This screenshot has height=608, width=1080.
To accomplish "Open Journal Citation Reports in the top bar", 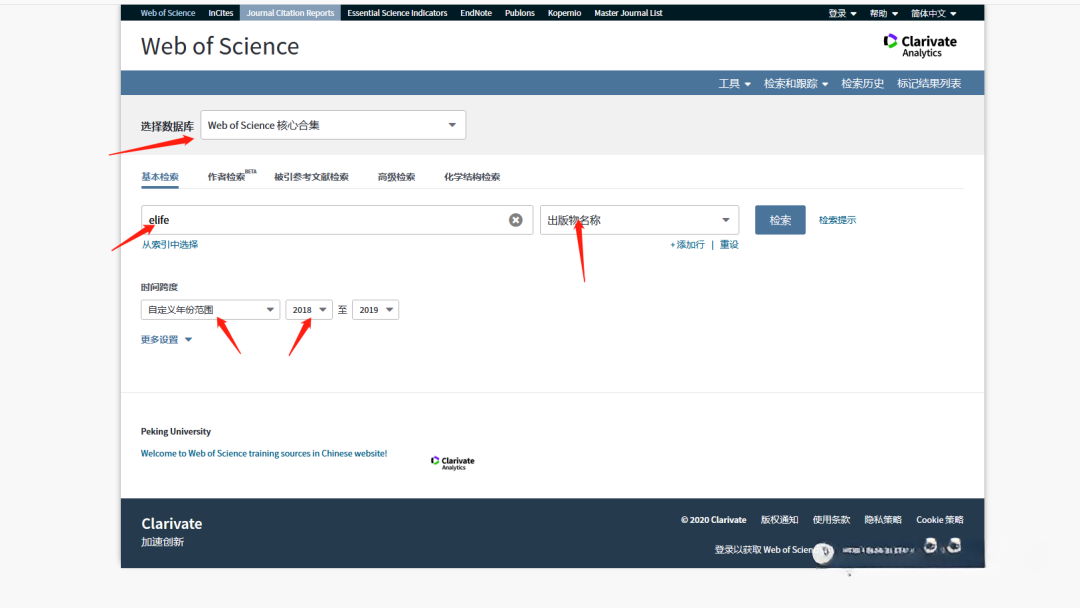I will (x=290, y=13).
